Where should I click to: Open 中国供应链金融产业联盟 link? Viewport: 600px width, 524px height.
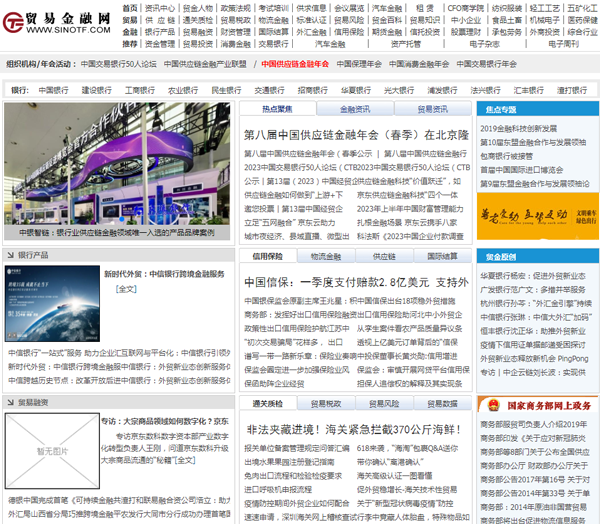point(205,64)
